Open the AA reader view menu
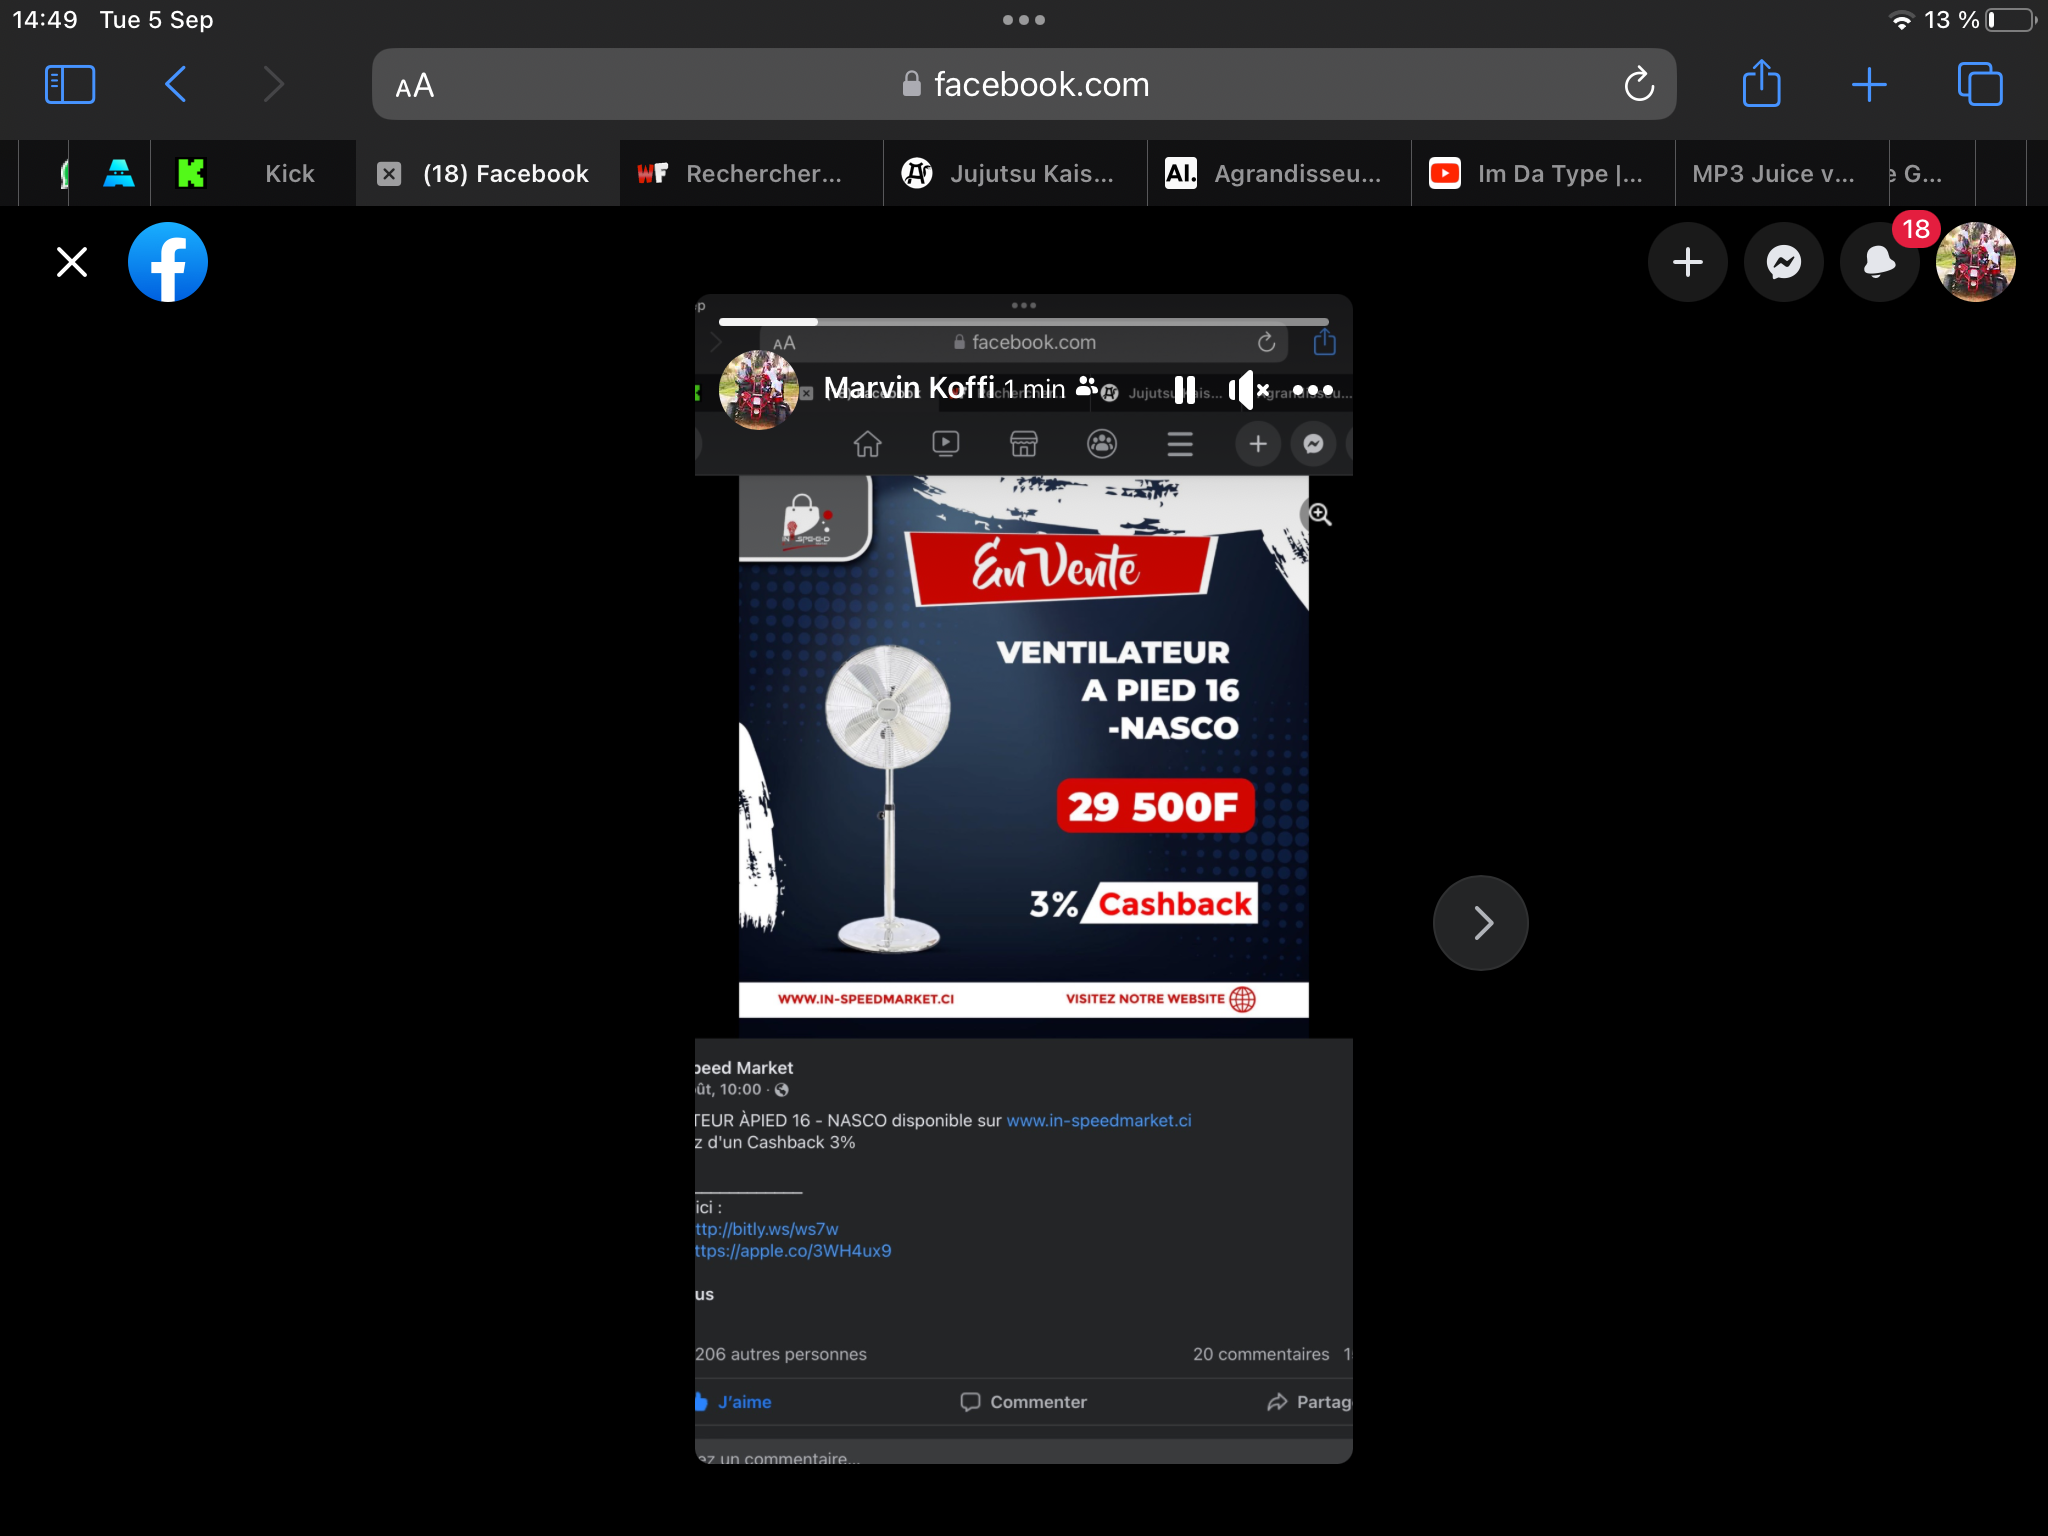 [414, 86]
